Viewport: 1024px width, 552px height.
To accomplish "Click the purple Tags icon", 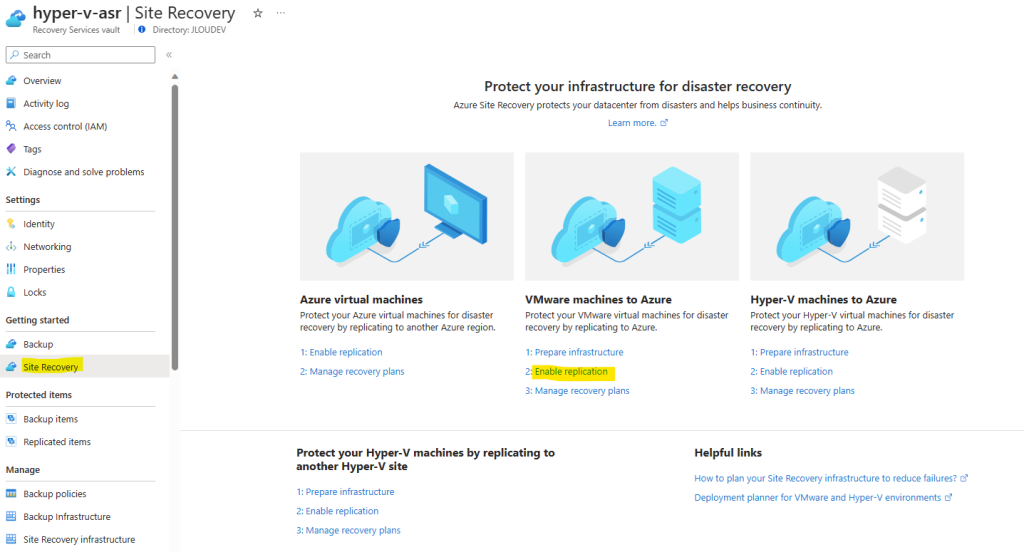I will (11, 149).
